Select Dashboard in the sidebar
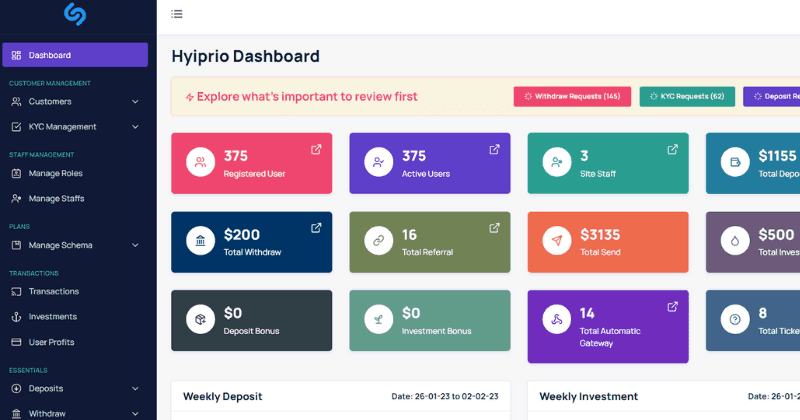This screenshot has height=420, width=800. [75, 55]
